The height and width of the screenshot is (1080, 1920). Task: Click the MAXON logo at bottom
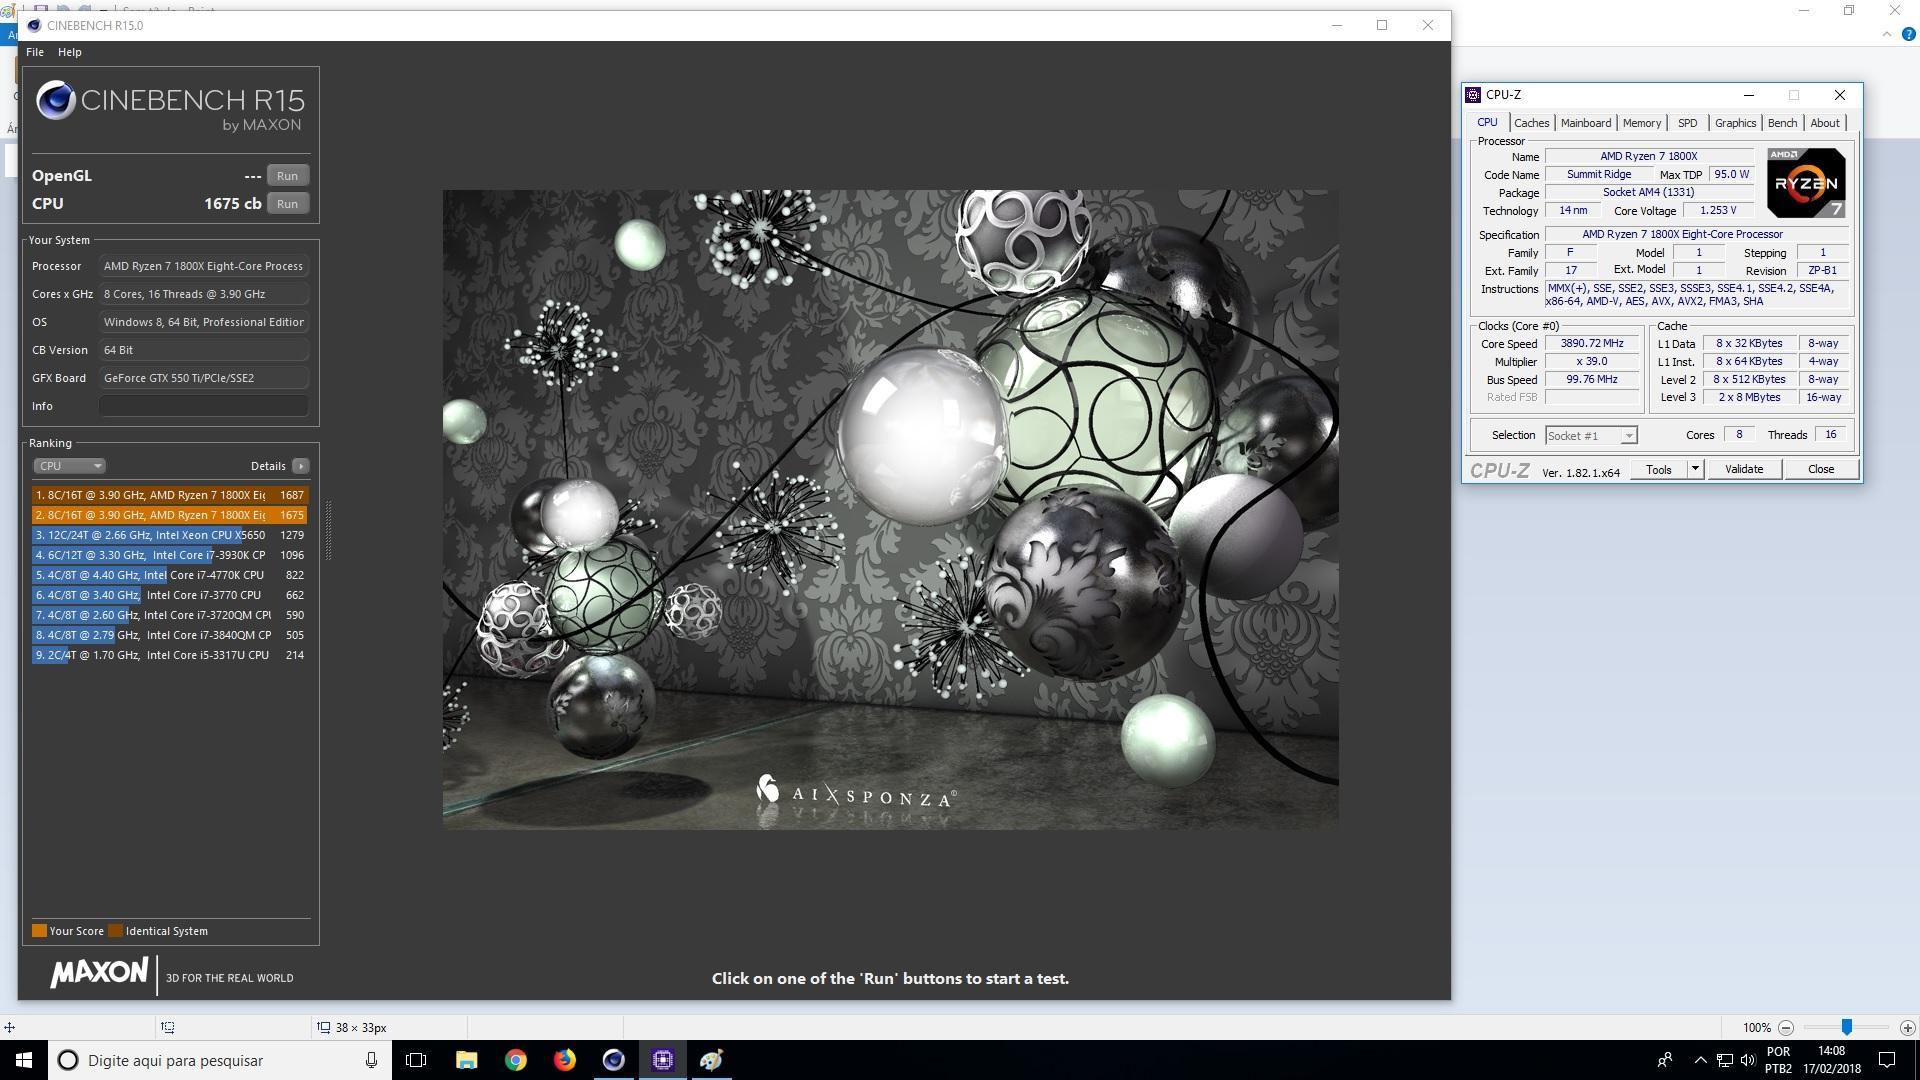[x=99, y=972]
